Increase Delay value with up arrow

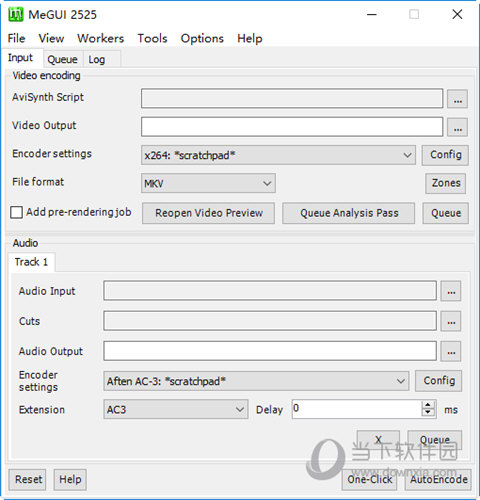click(428, 405)
